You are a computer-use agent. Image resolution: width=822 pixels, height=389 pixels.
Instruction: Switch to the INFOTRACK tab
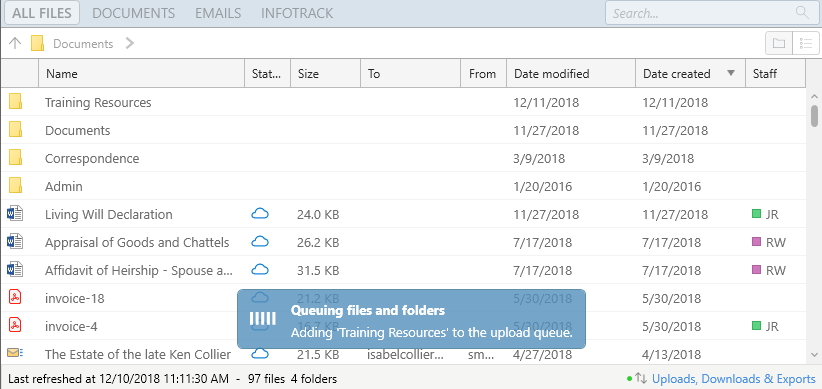pyautogui.click(x=297, y=13)
